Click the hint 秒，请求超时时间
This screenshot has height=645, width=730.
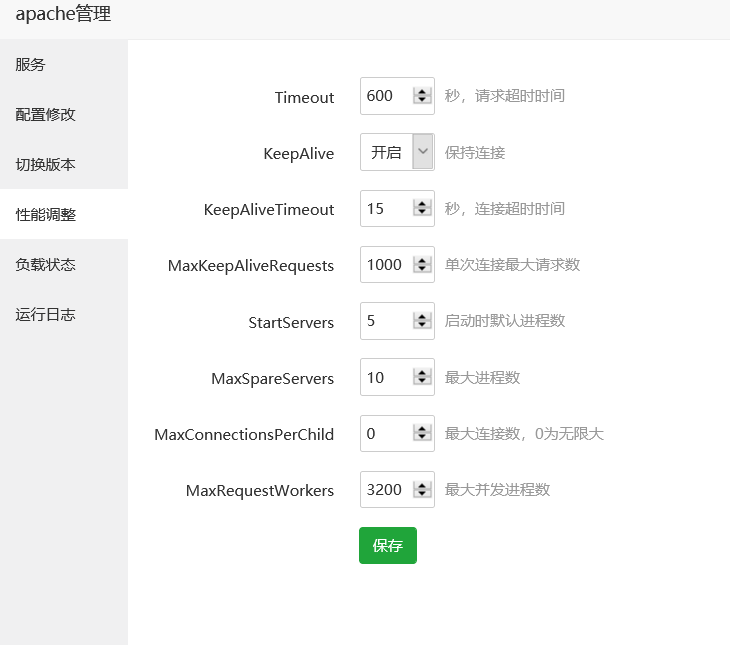505,96
